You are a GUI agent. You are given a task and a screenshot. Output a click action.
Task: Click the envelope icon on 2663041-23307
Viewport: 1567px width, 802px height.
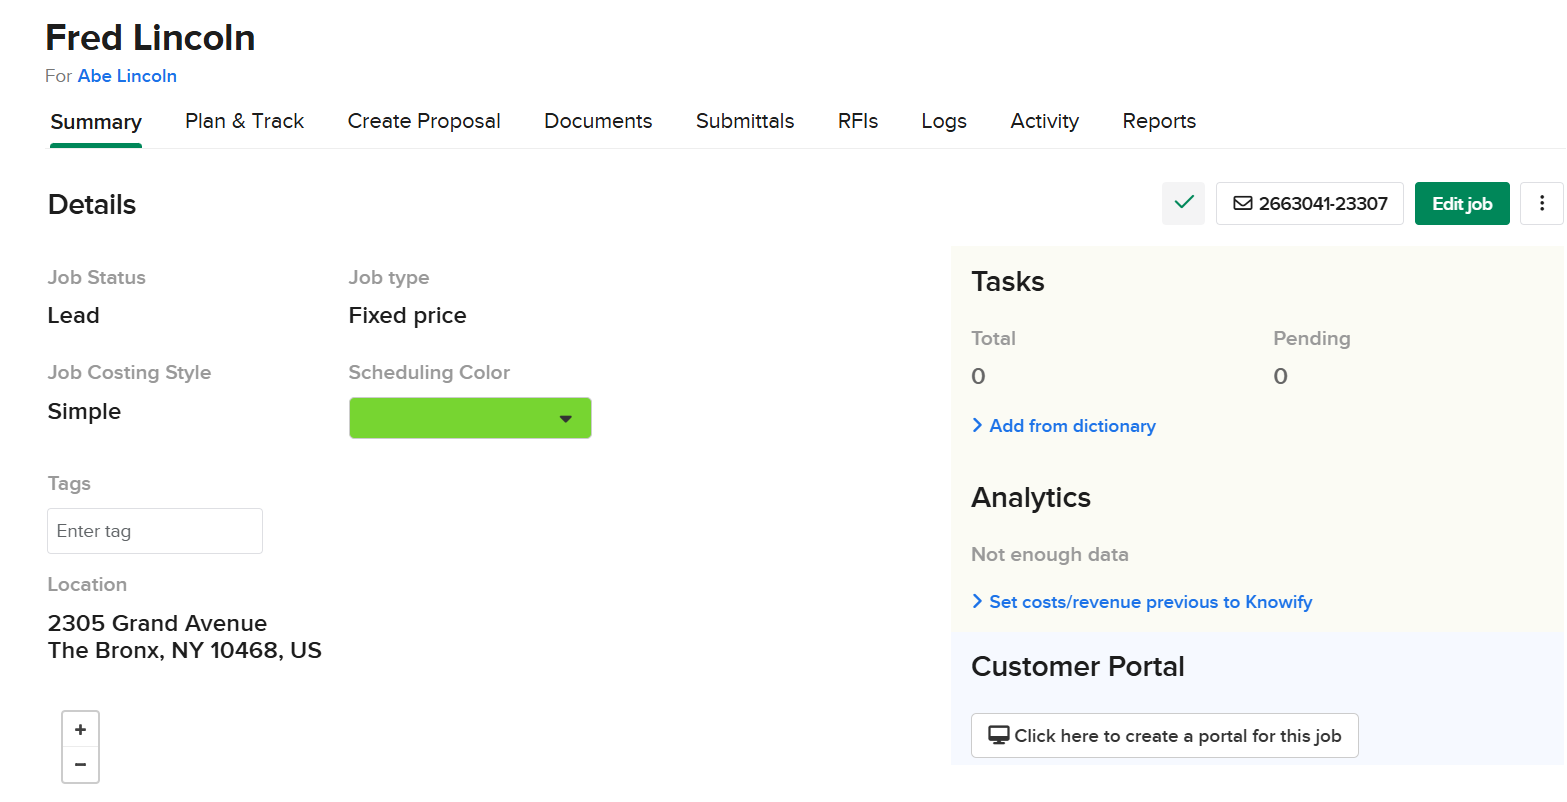(x=1243, y=203)
